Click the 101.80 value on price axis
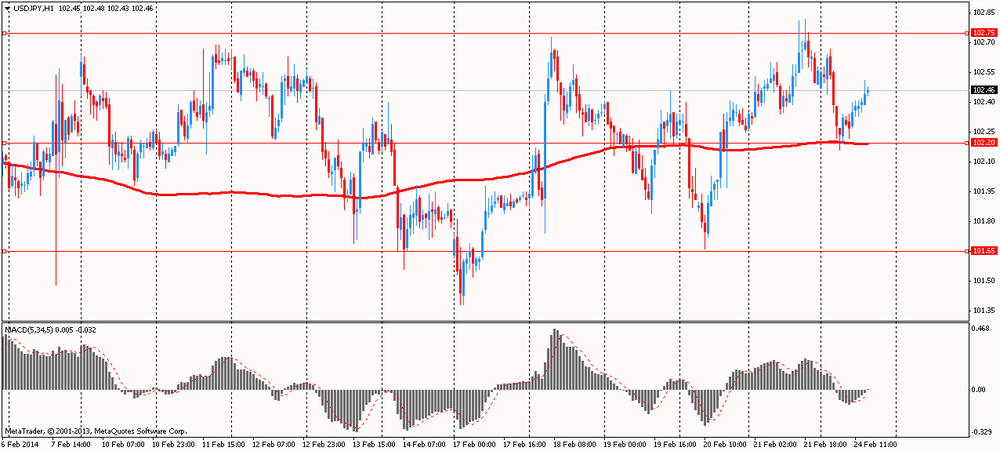1000x451 pixels. (983, 221)
